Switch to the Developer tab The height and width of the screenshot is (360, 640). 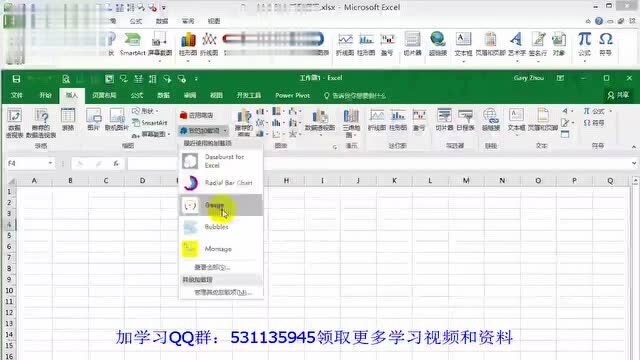tap(249, 95)
